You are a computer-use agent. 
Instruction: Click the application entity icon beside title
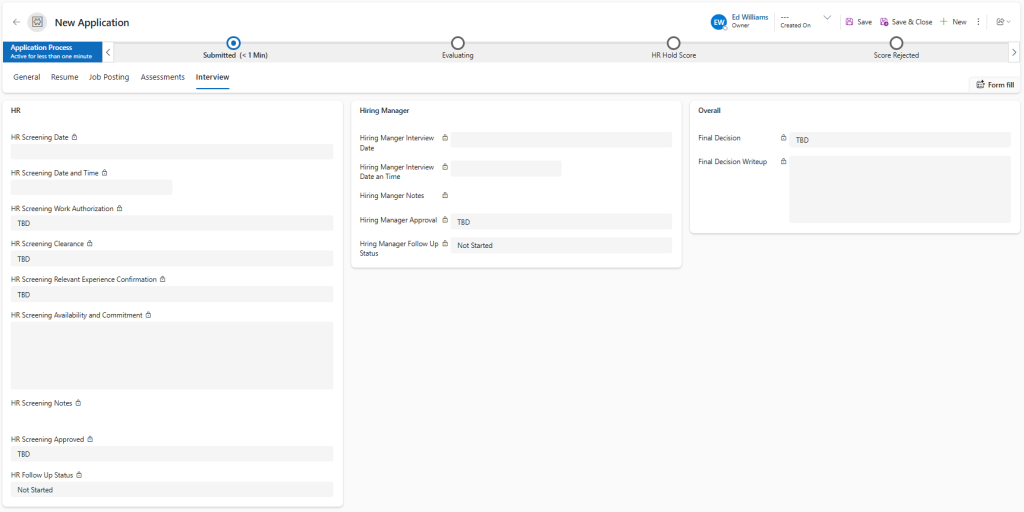37,22
